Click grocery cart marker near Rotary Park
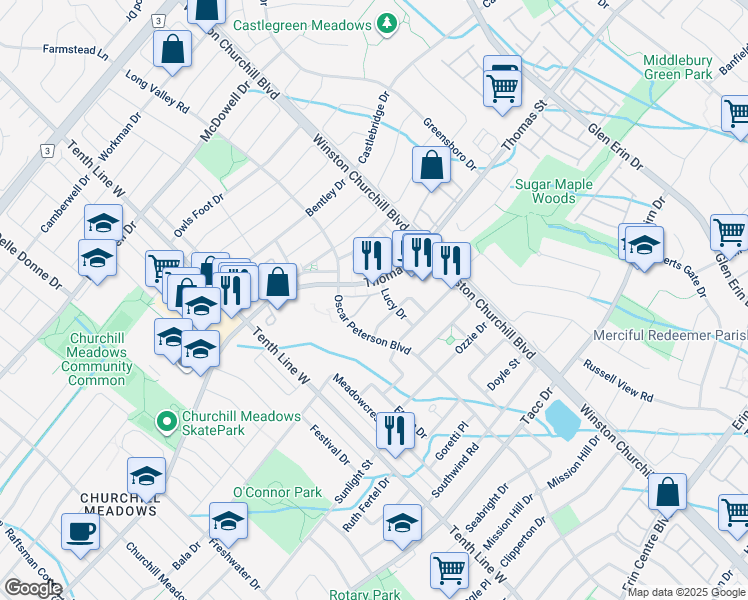The height and width of the screenshot is (600, 748). pos(449,573)
